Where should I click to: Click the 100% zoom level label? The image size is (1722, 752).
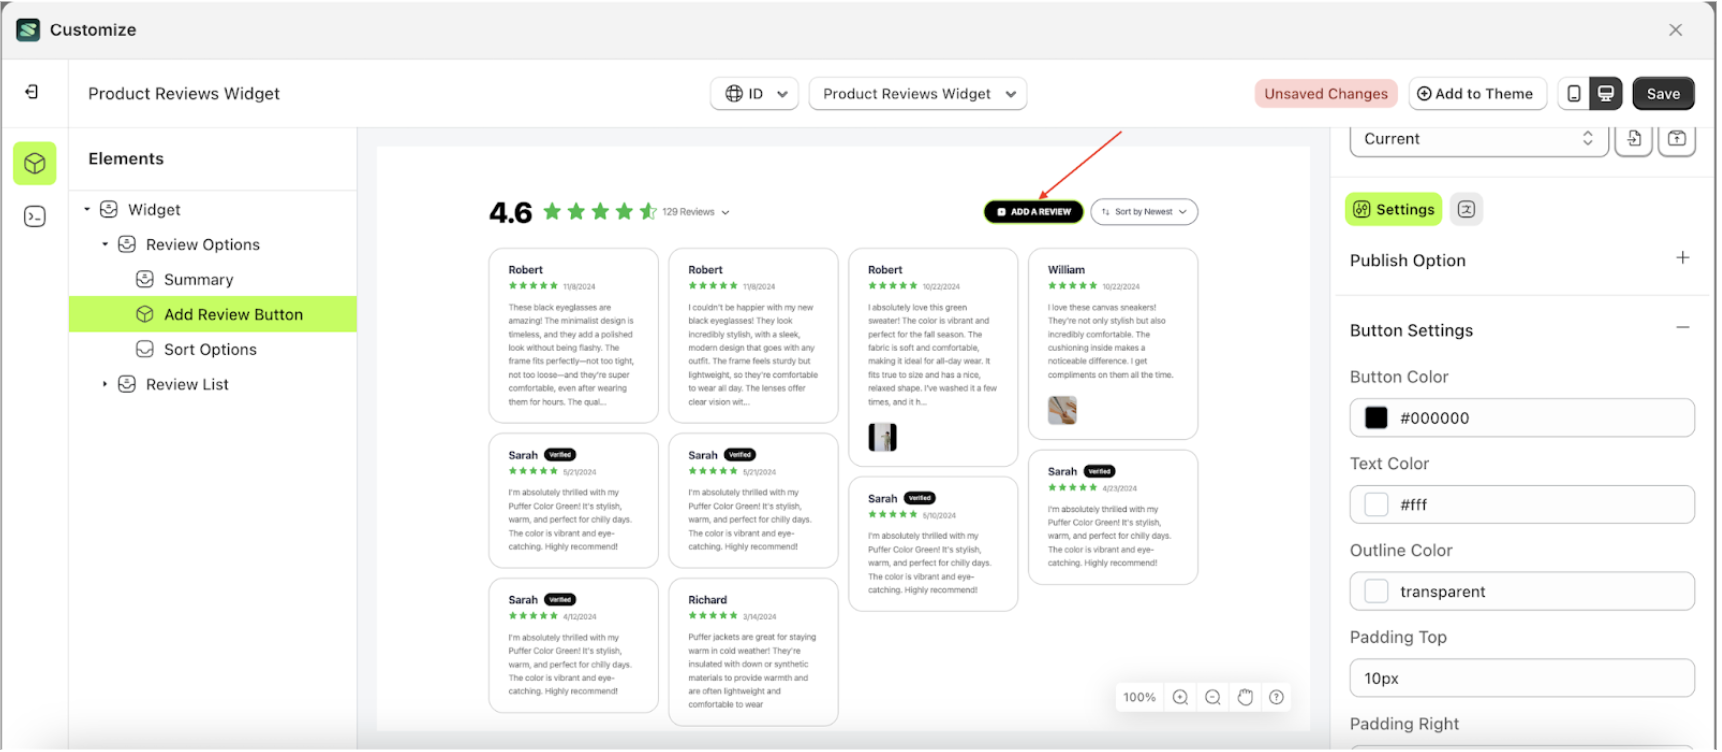(1139, 697)
